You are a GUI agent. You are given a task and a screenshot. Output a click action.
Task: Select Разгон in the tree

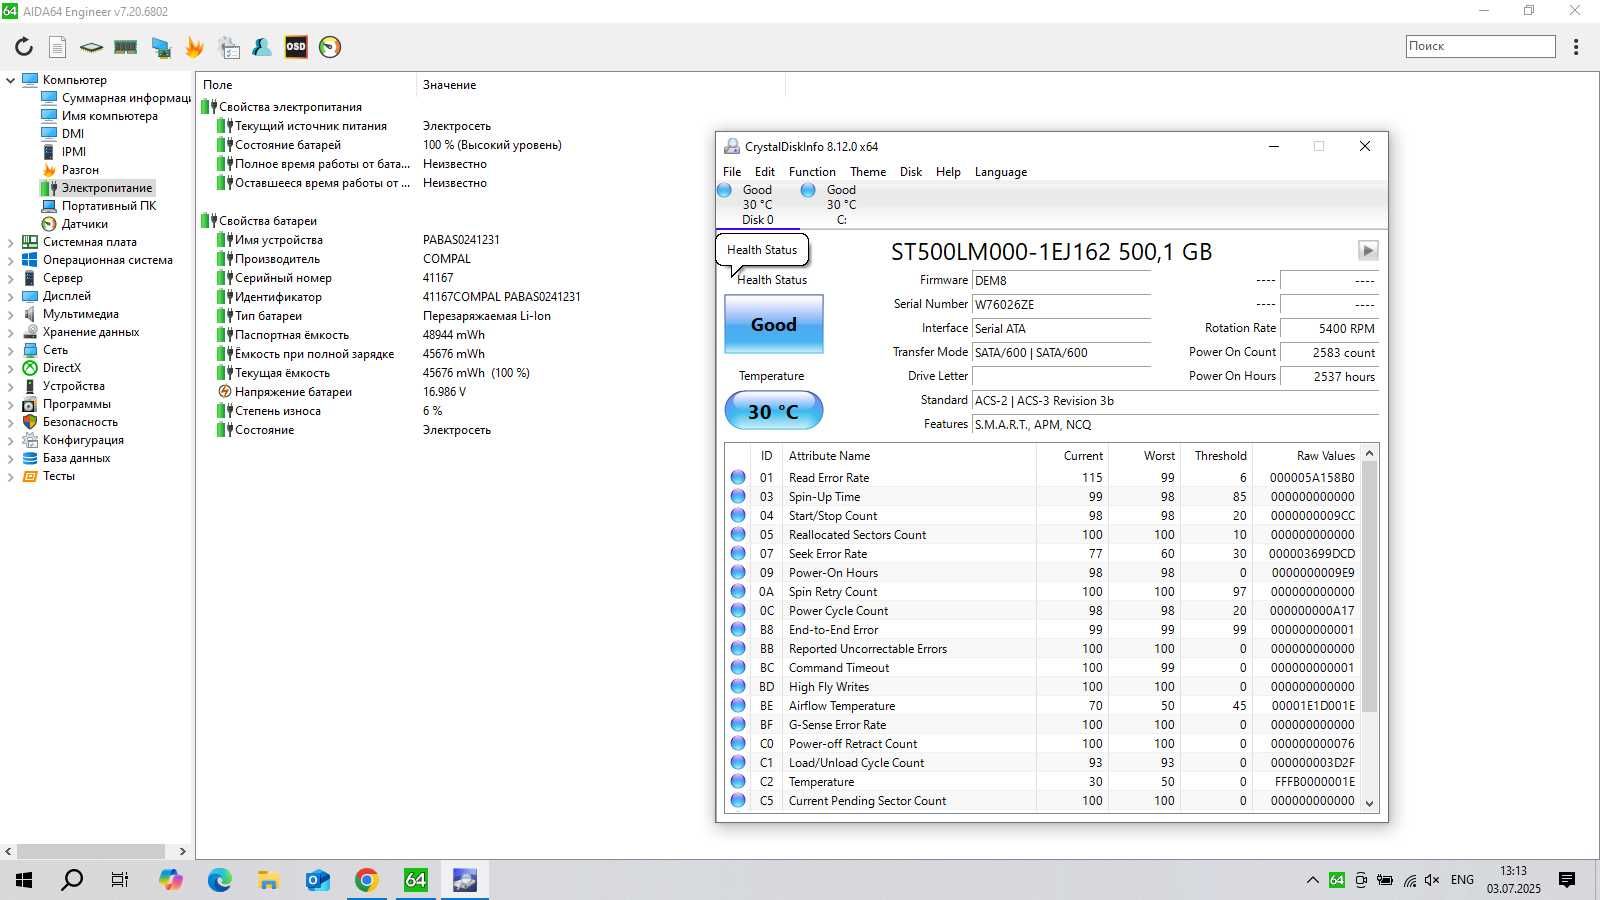[80, 170]
